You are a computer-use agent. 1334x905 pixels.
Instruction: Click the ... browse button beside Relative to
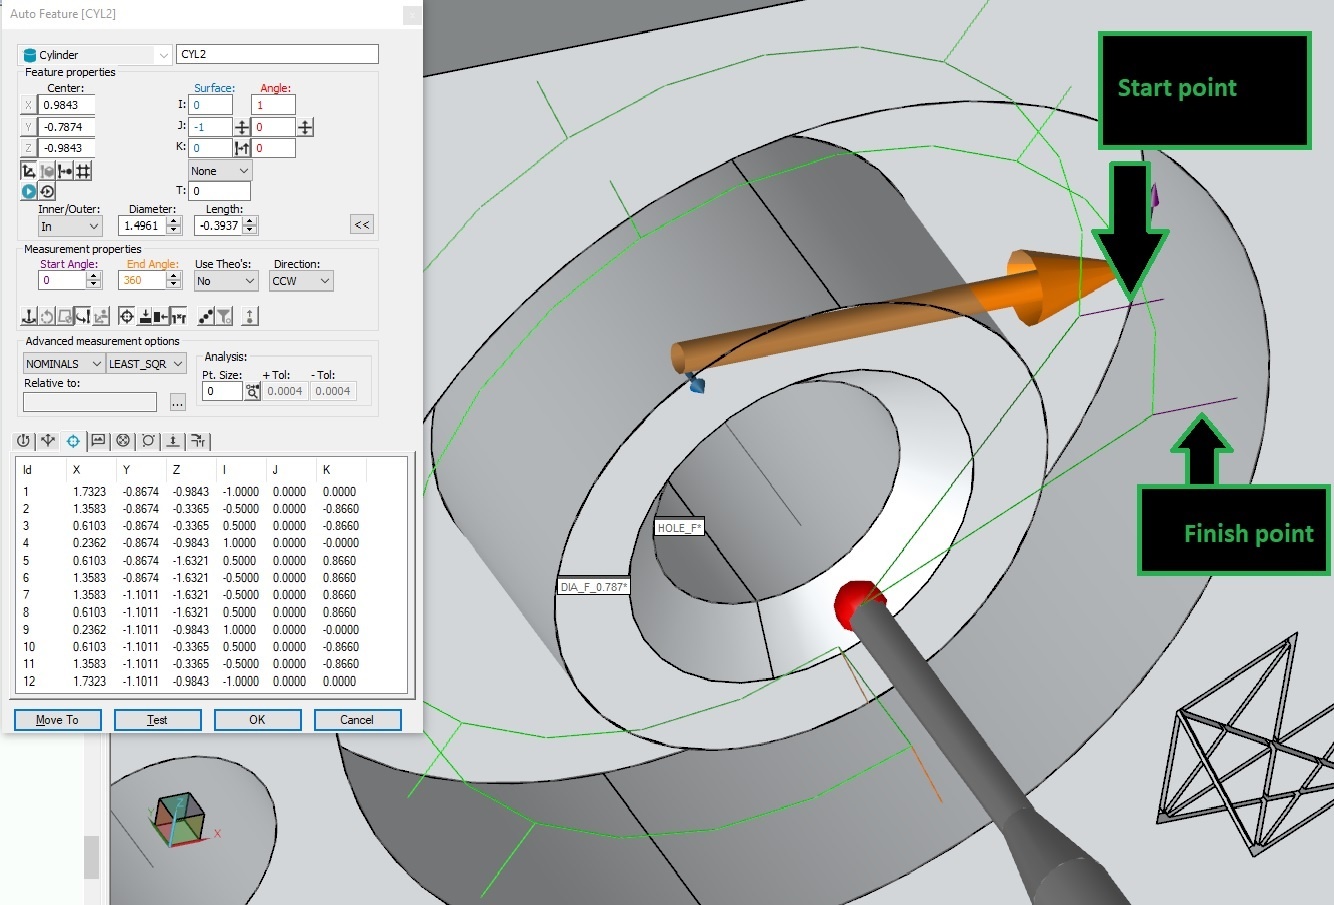[177, 402]
